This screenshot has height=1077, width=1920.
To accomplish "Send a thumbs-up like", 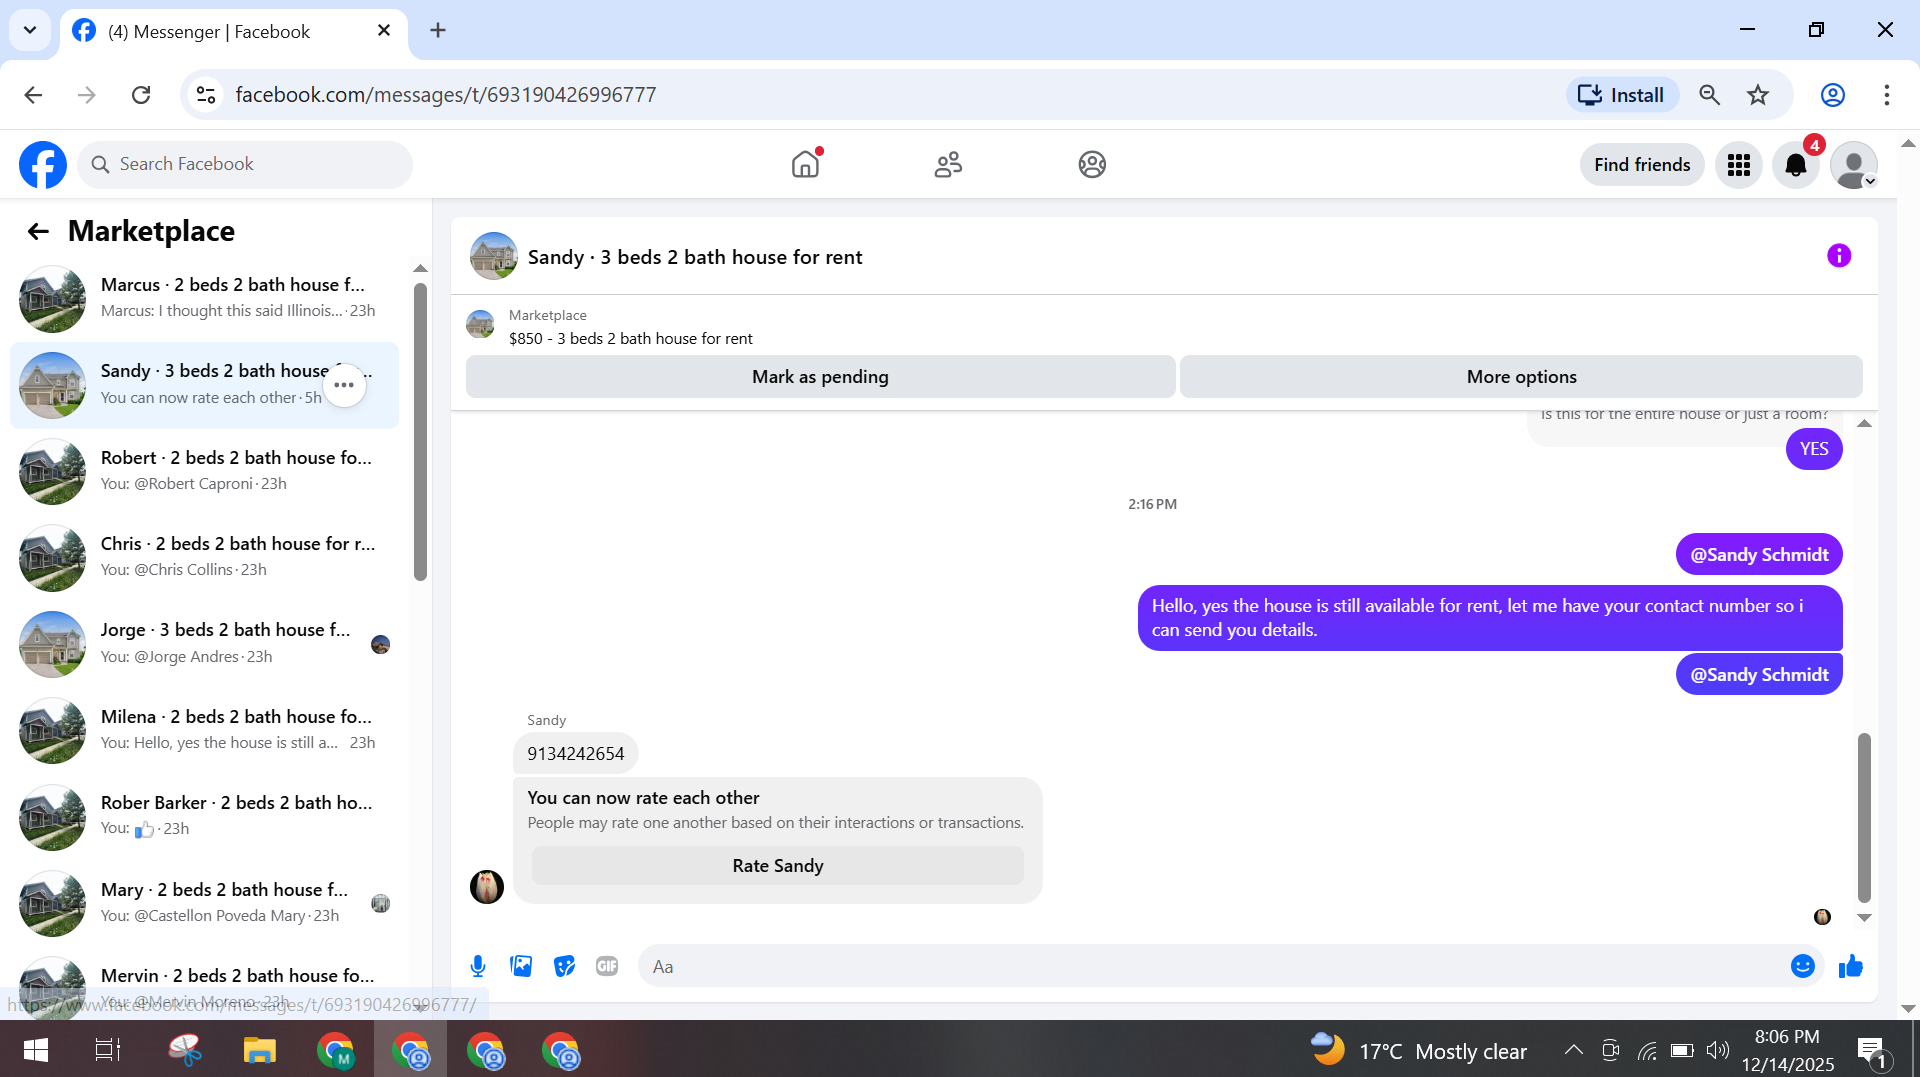I will point(1851,966).
